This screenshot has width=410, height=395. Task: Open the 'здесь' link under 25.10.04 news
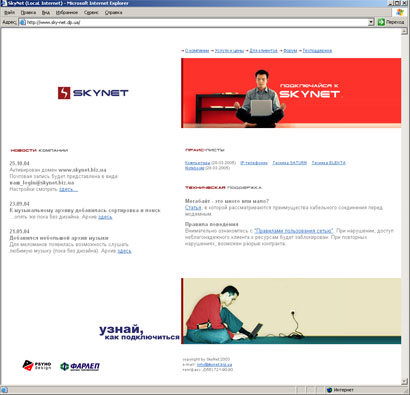[x=68, y=189]
